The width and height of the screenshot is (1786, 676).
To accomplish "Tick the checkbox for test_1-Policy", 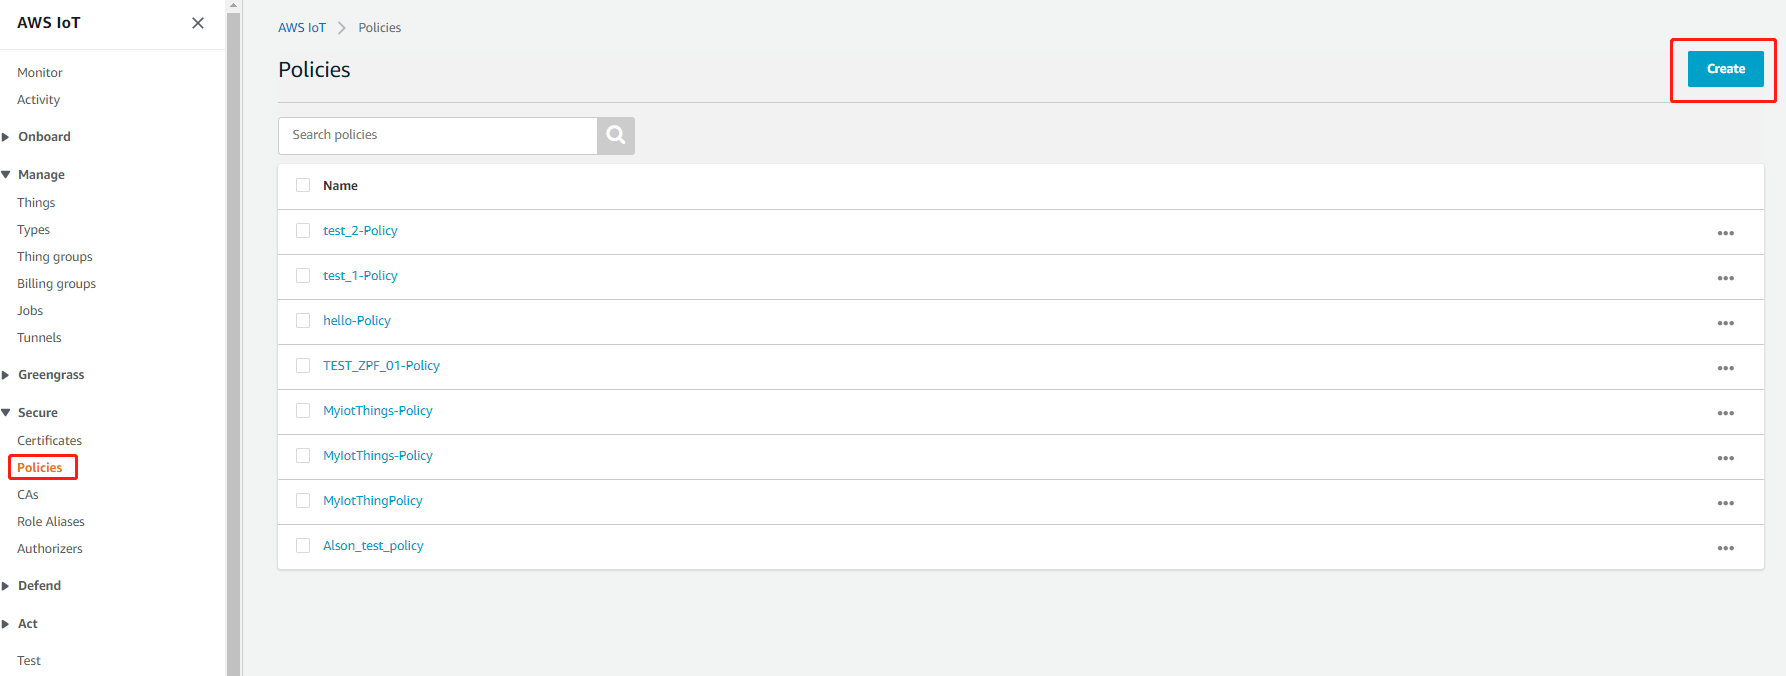I will pos(303,275).
